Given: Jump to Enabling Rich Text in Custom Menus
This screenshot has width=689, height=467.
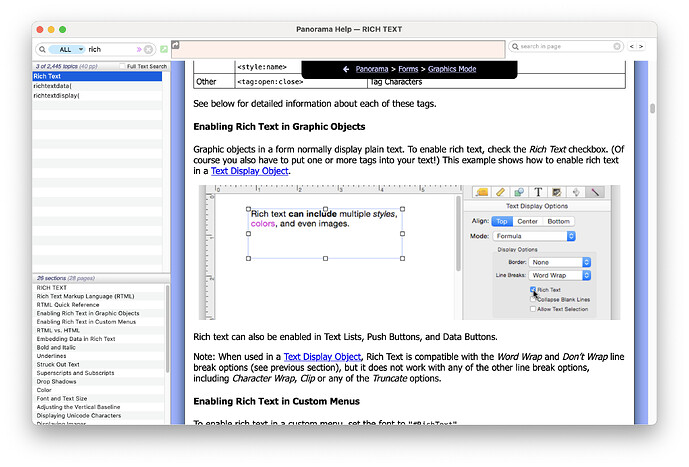Looking at the screenshot, I should pyautogui.click(x=86, y=322).
